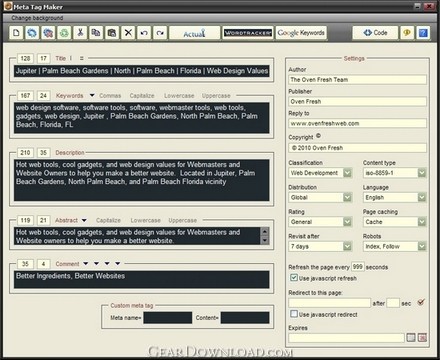Screen dimensions: 440x360
Task: Convert Keywords to Uppercase
Action: pos(216,96)
